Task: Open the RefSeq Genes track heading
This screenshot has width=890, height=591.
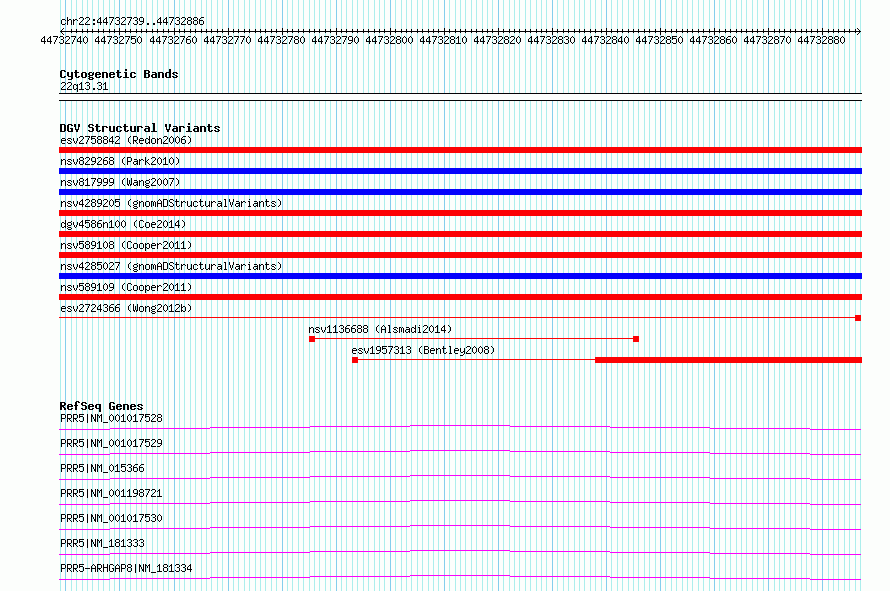Action: click(x=101, y=406)
